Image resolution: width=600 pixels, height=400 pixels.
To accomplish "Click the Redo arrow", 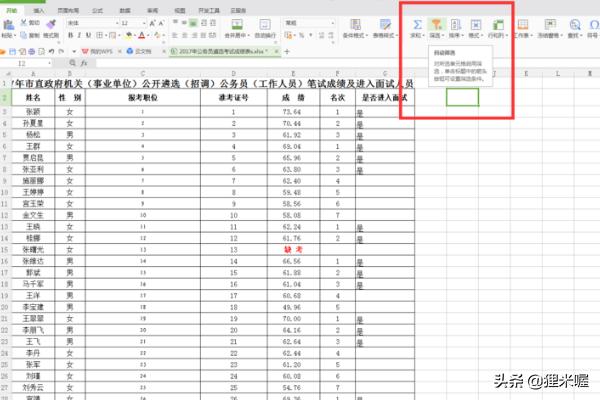I will [61, 51].
